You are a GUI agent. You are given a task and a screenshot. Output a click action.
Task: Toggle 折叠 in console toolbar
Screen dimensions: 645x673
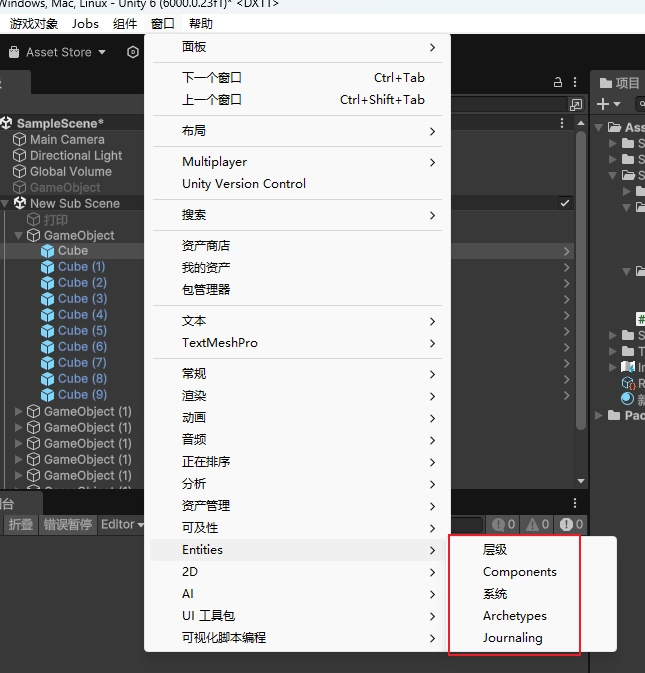(21, 524)
